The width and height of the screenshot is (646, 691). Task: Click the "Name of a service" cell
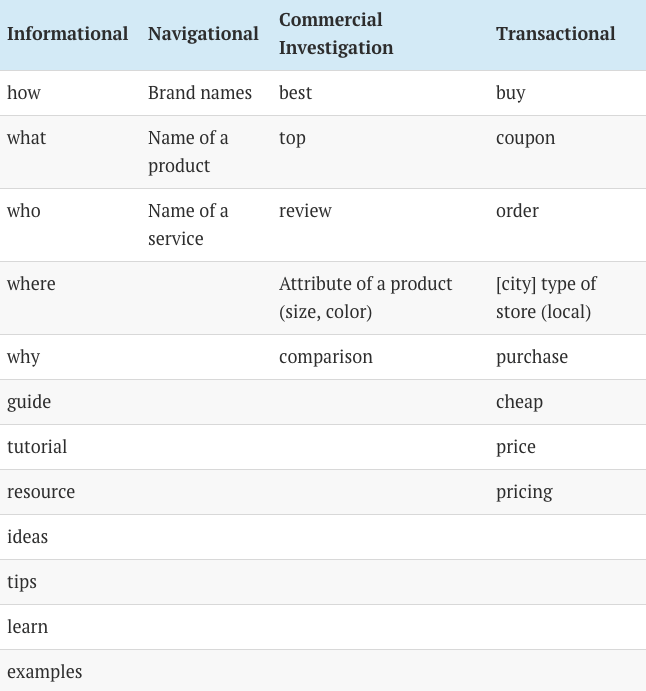(x=188, y=225)
